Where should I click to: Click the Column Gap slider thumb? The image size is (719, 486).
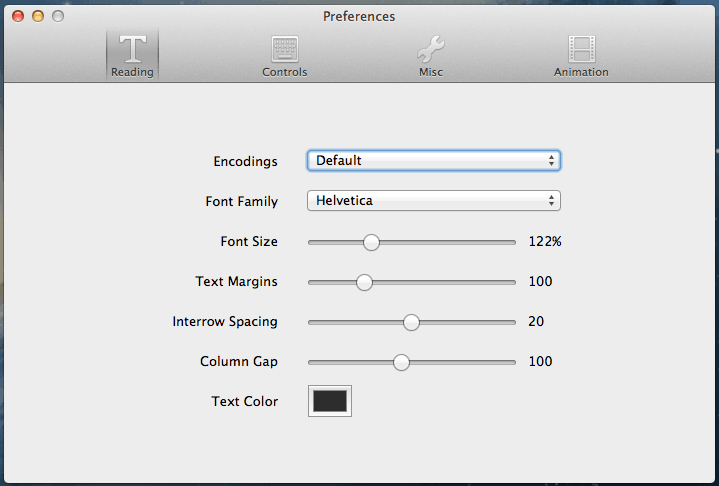pyautogui.click(x=401, y=362)
